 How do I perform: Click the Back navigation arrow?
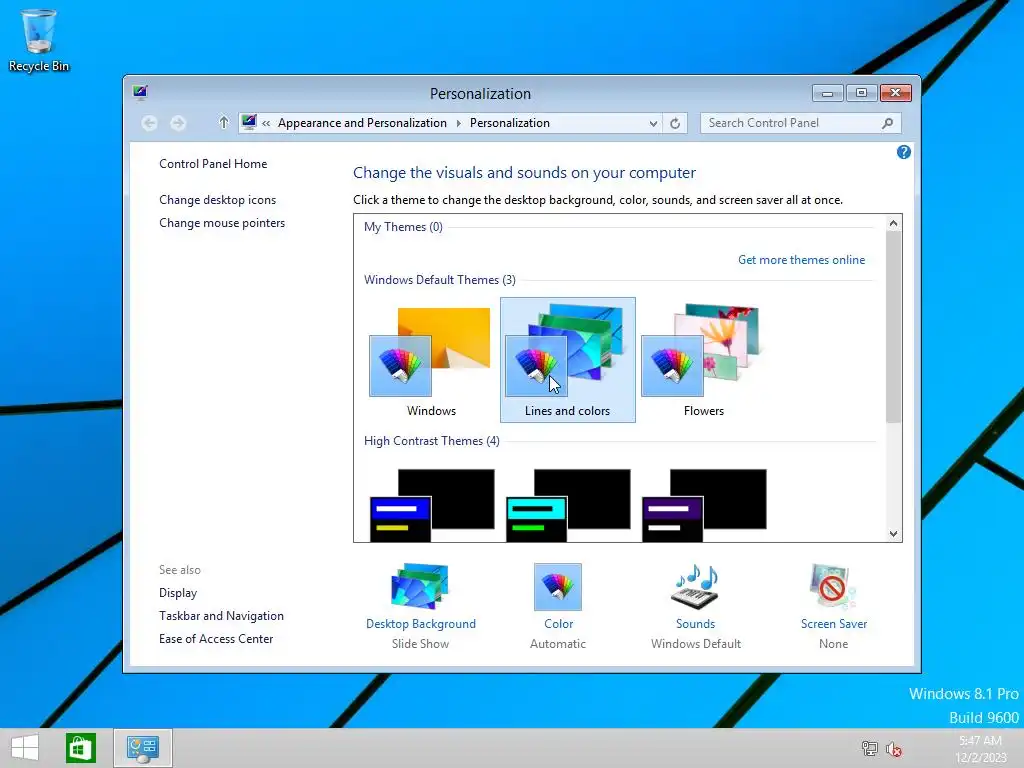tap(150, 123)
